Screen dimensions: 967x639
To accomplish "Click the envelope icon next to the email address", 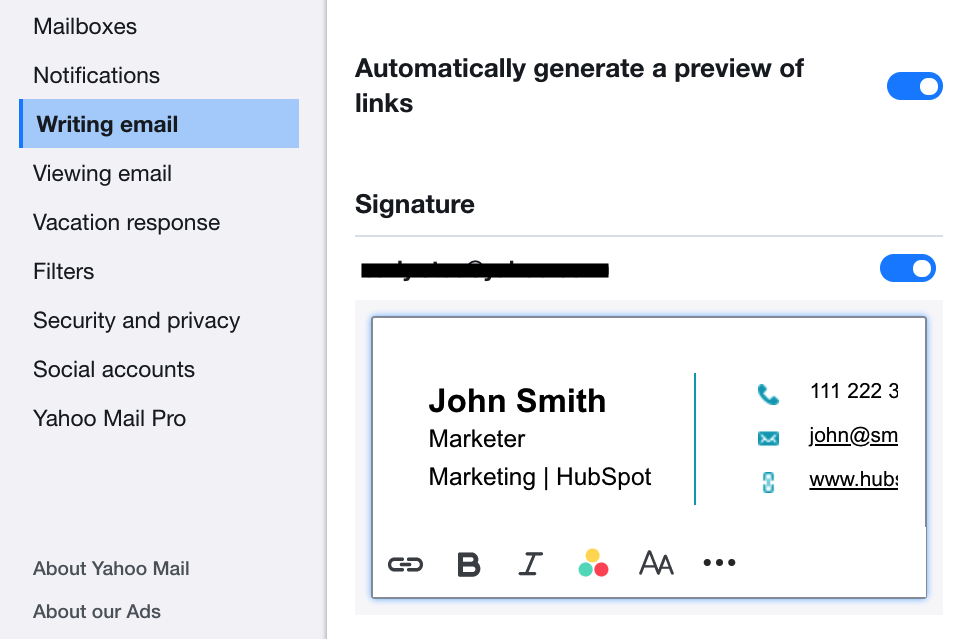I will [x=768, y=438].
